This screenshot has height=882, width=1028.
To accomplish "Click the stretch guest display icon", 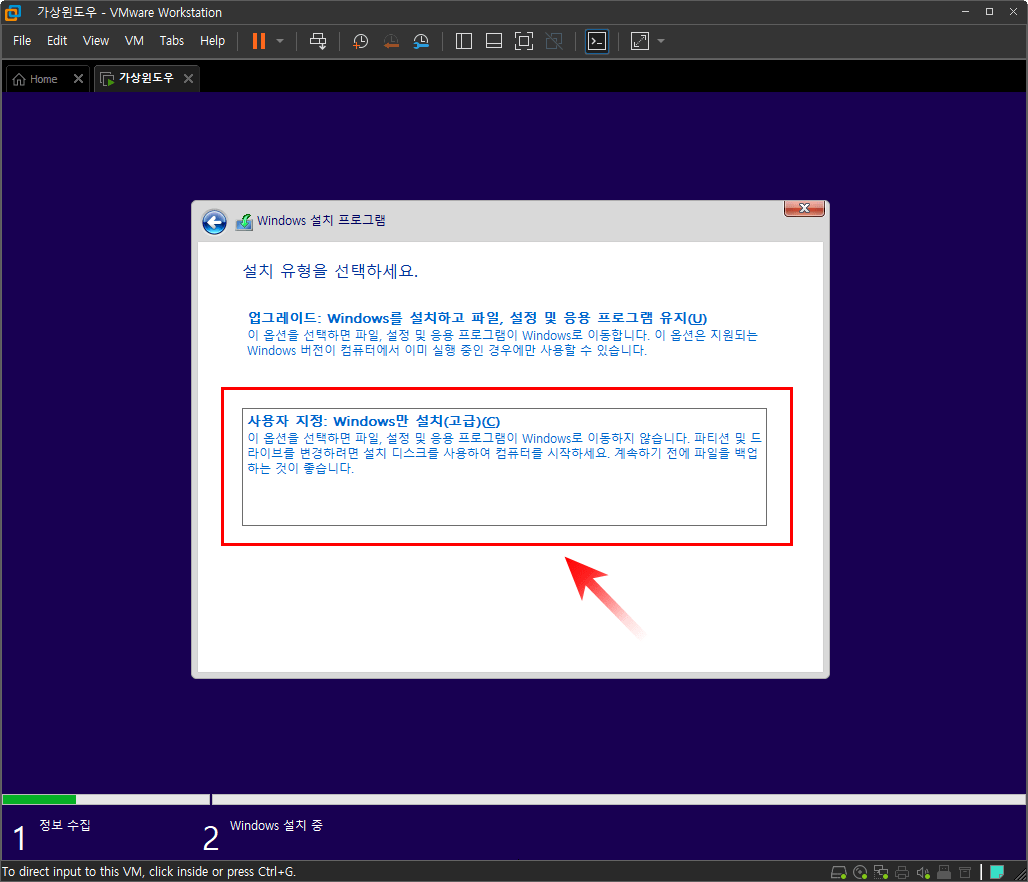I will click(x=639, y=41).
